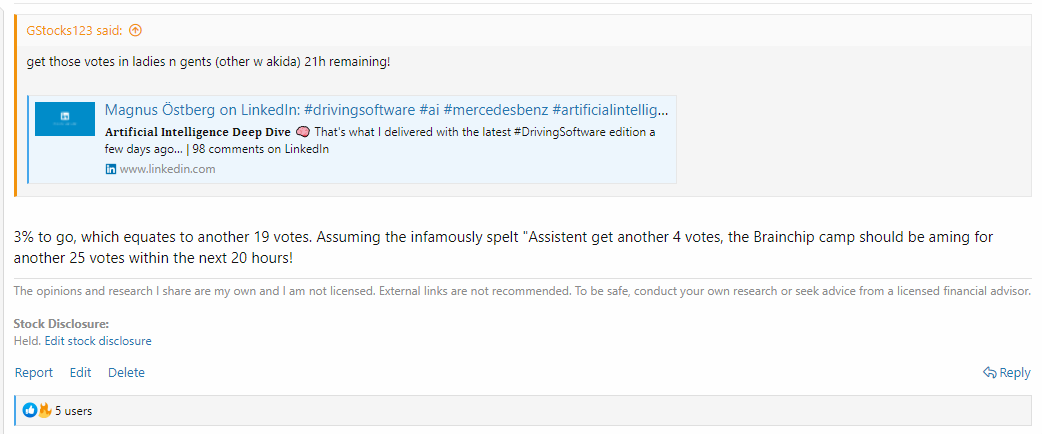Edit this post
Screen dimensions: 1042x434
80,373
